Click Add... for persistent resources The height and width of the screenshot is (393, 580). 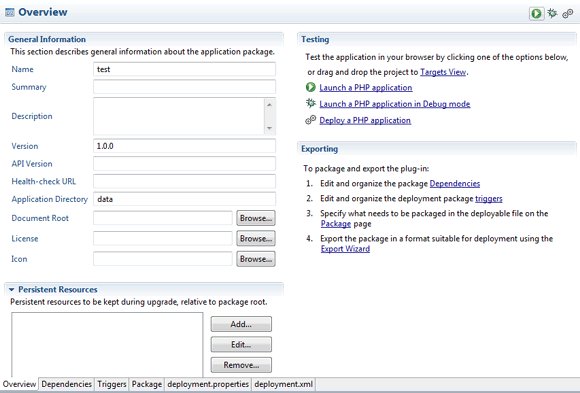(241, 324)
